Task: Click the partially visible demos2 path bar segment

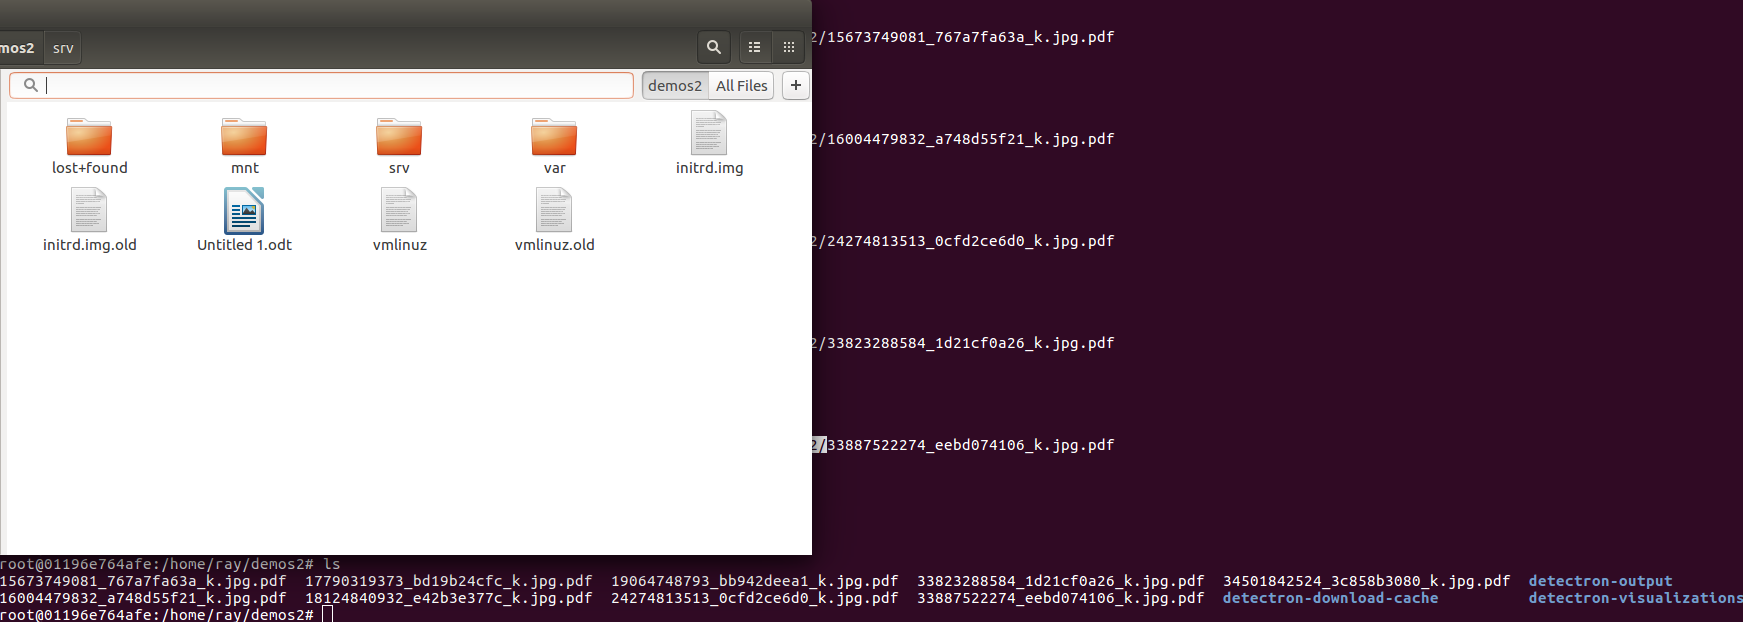Action: tap(19, 48)
